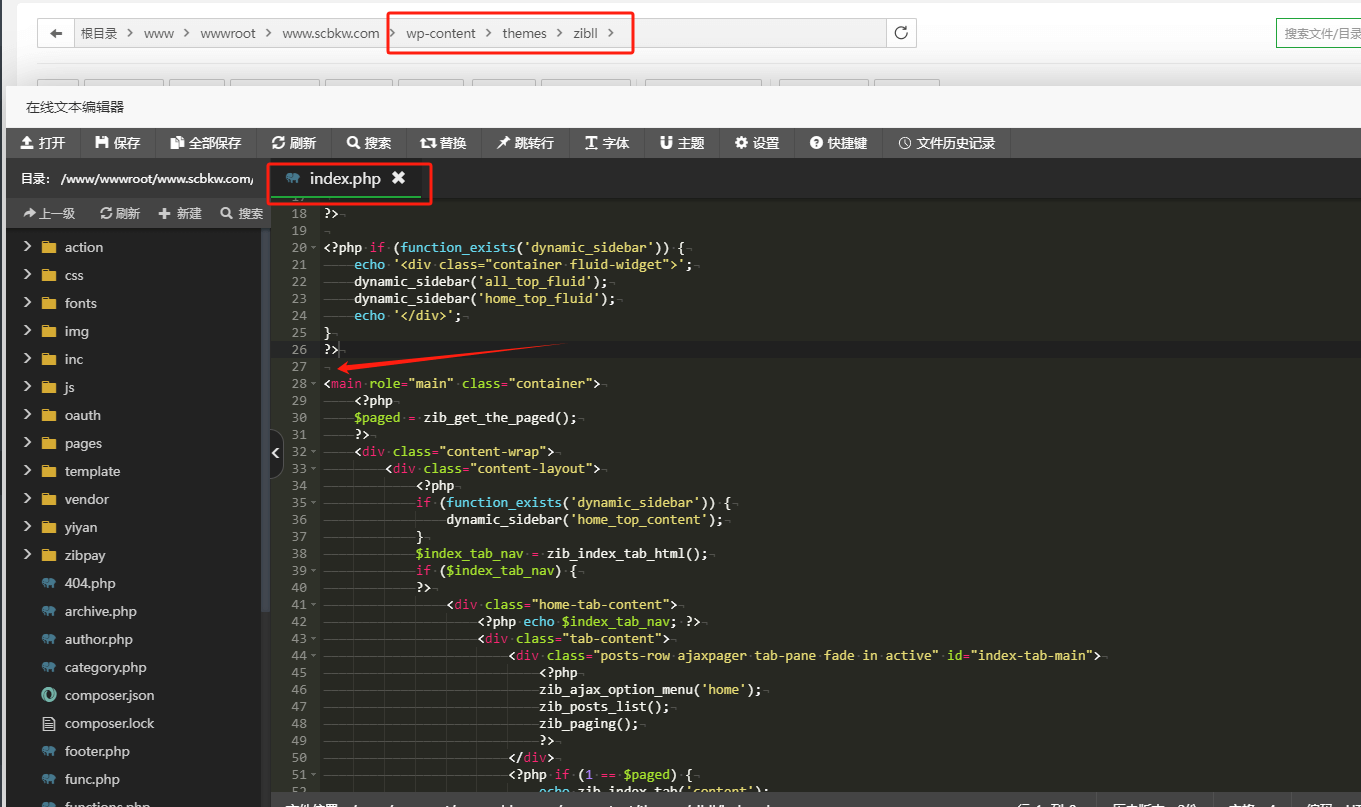The height and width of the screenshot is (807, 1361).
Task: Fold code at line 32 content-wrap div
Action: 314,451
